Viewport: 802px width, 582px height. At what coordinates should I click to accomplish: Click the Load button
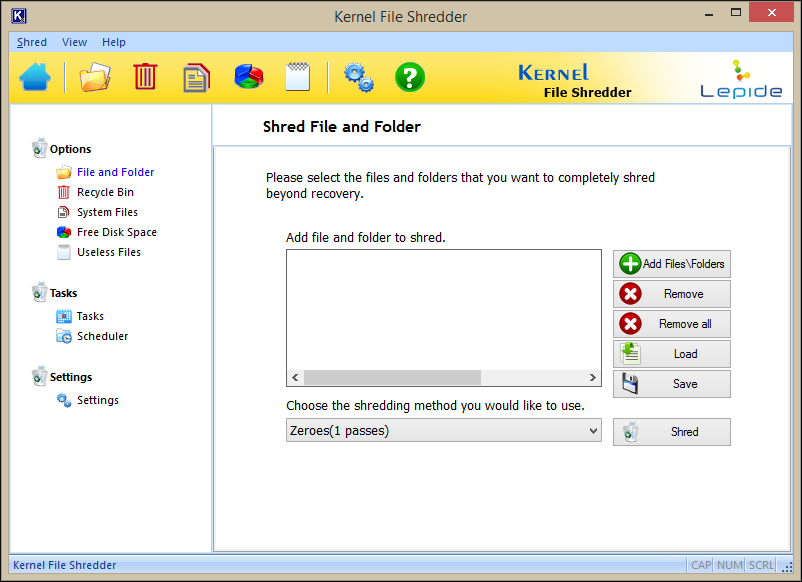click(672, 354)
